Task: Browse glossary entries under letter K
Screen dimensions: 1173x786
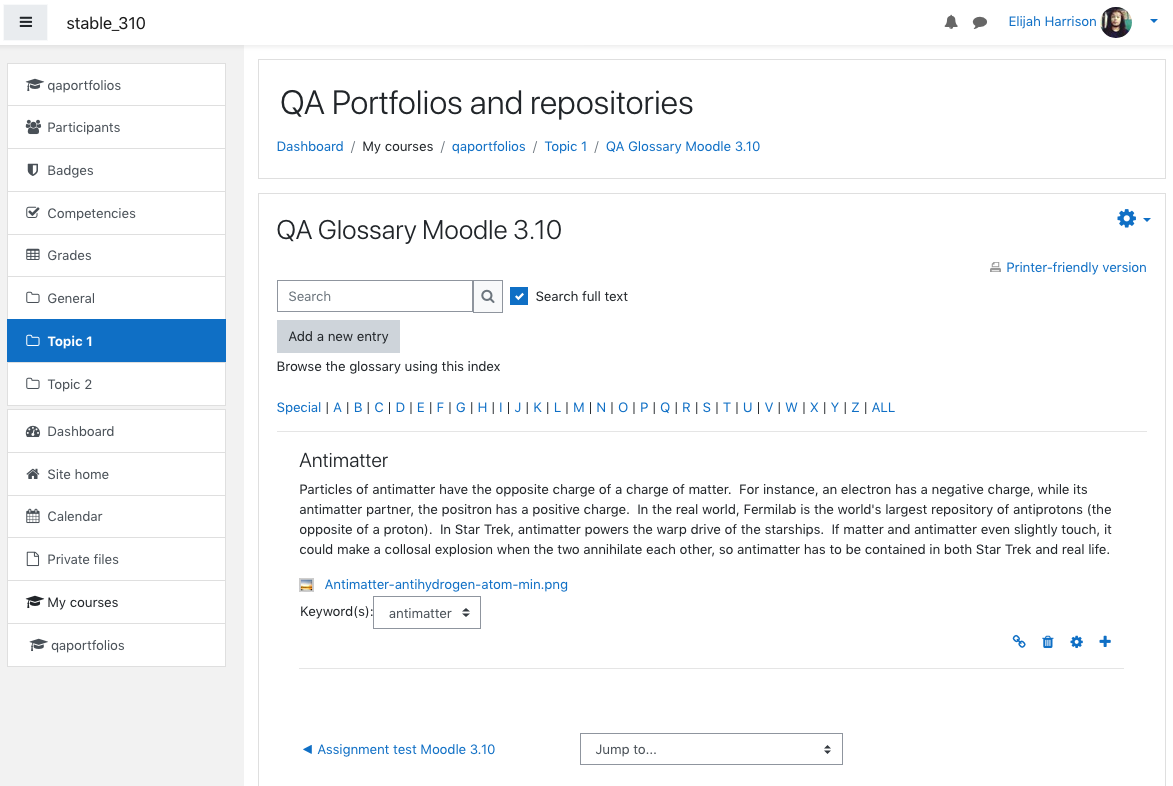Action: (x=537, y=408)
